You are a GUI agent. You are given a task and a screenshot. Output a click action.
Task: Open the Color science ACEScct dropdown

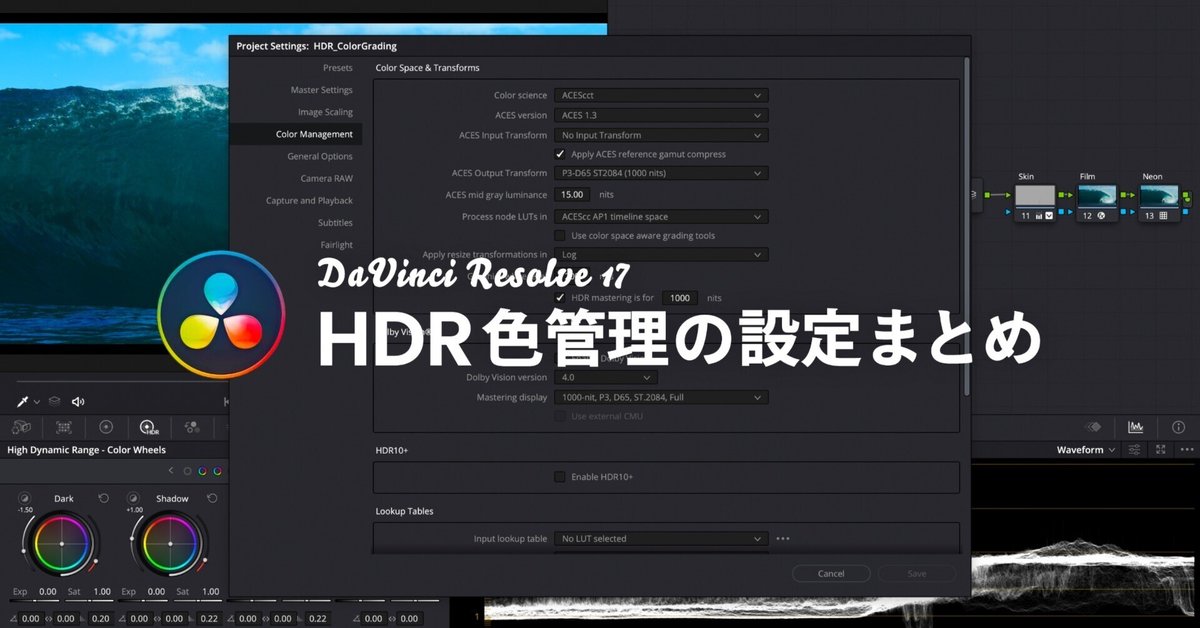pyautogui.click(x=660, y=94)
